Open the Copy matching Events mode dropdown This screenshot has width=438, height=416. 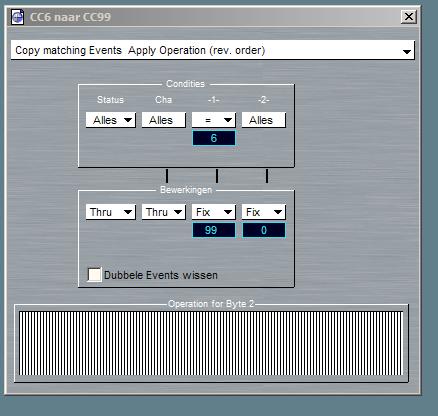click(213, 50)
